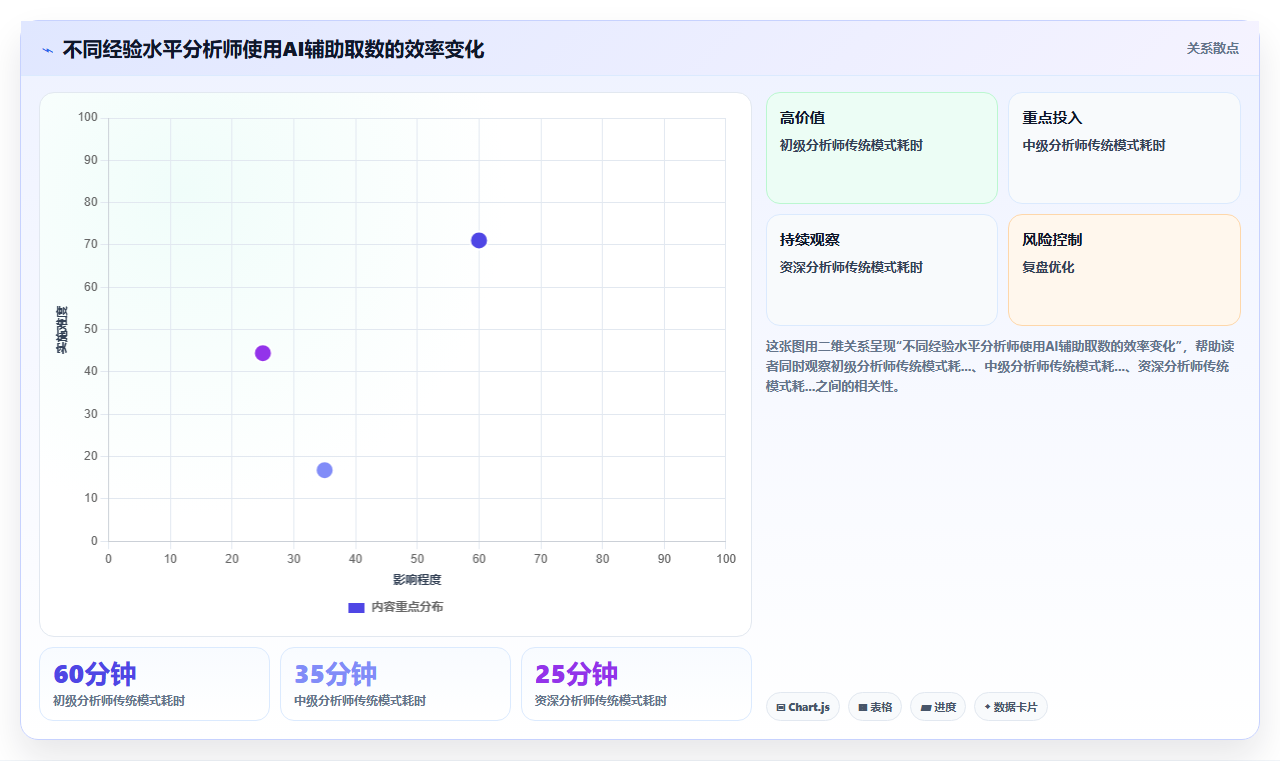Open the 持续观察 quadrant card
This screenshot has height=761, width=1280.
pyautogui.click(x=882, y=270)
